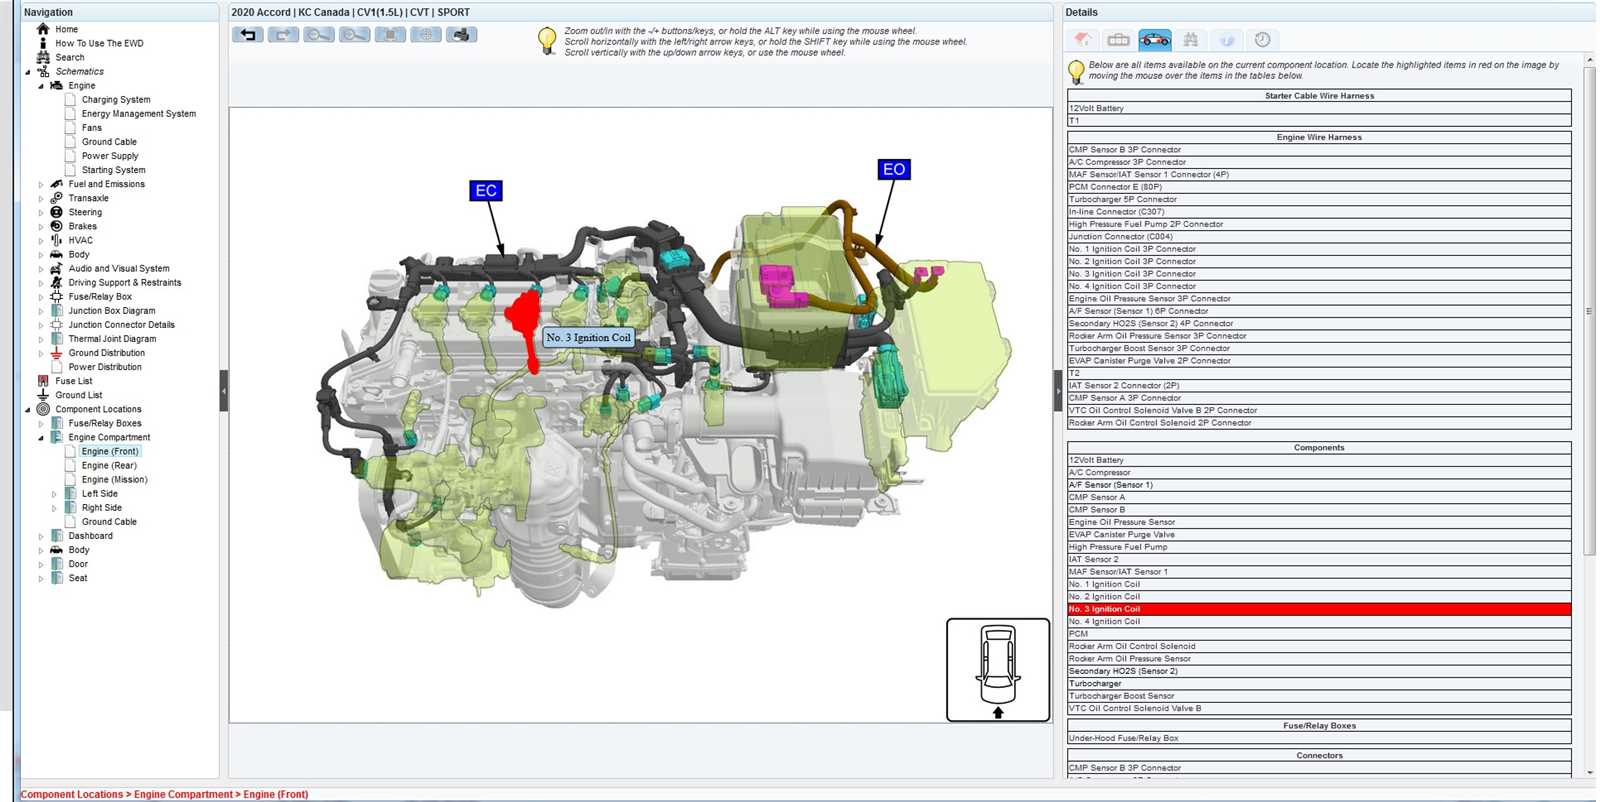
Task: Click the Fuse List icon
Action: [x=43, y=381]
